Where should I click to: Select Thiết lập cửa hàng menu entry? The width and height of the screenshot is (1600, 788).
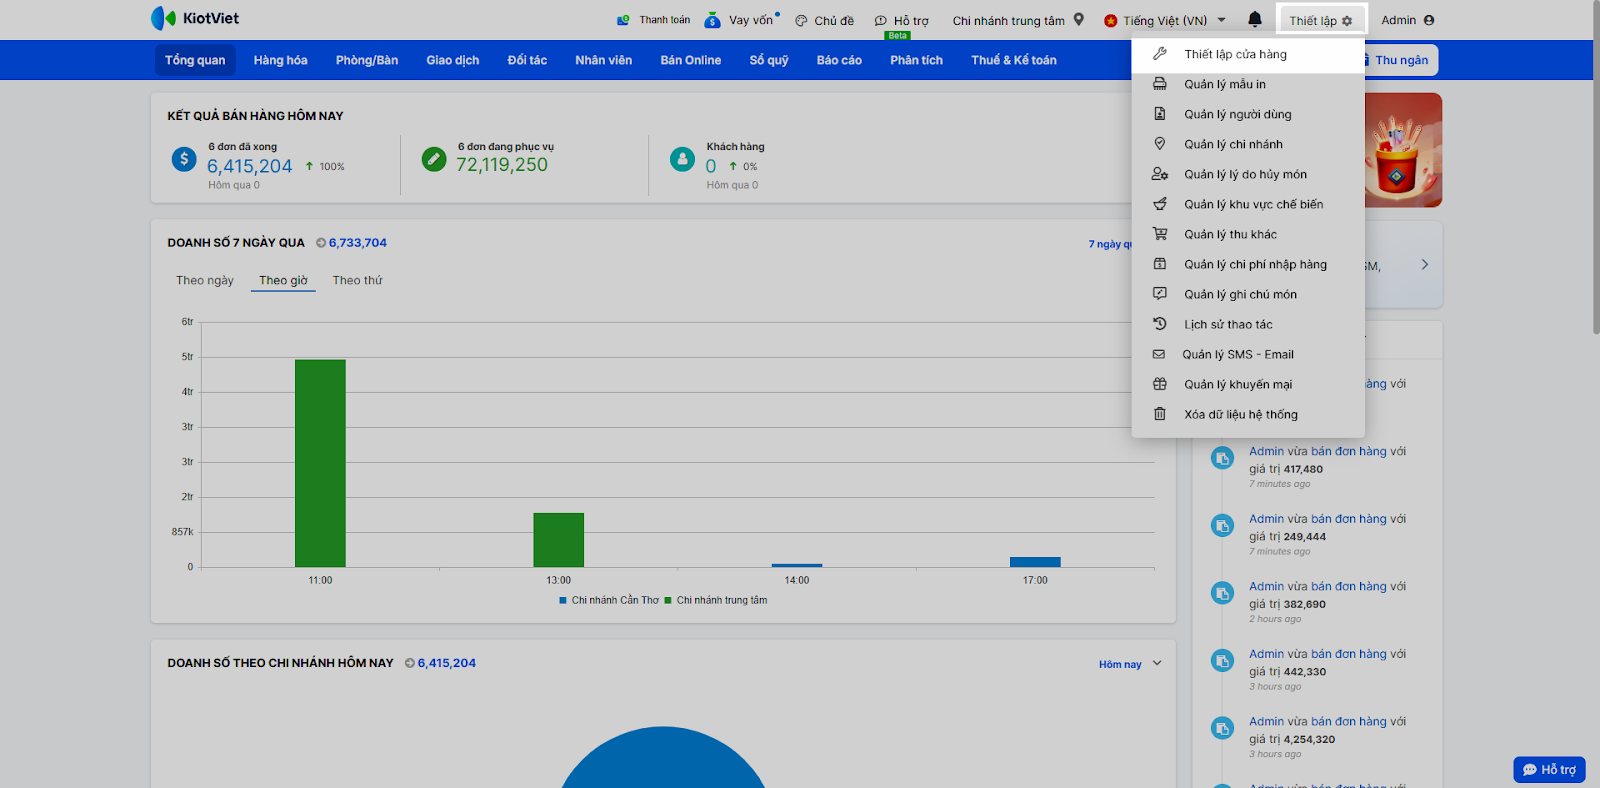[x=1235, y=54]
